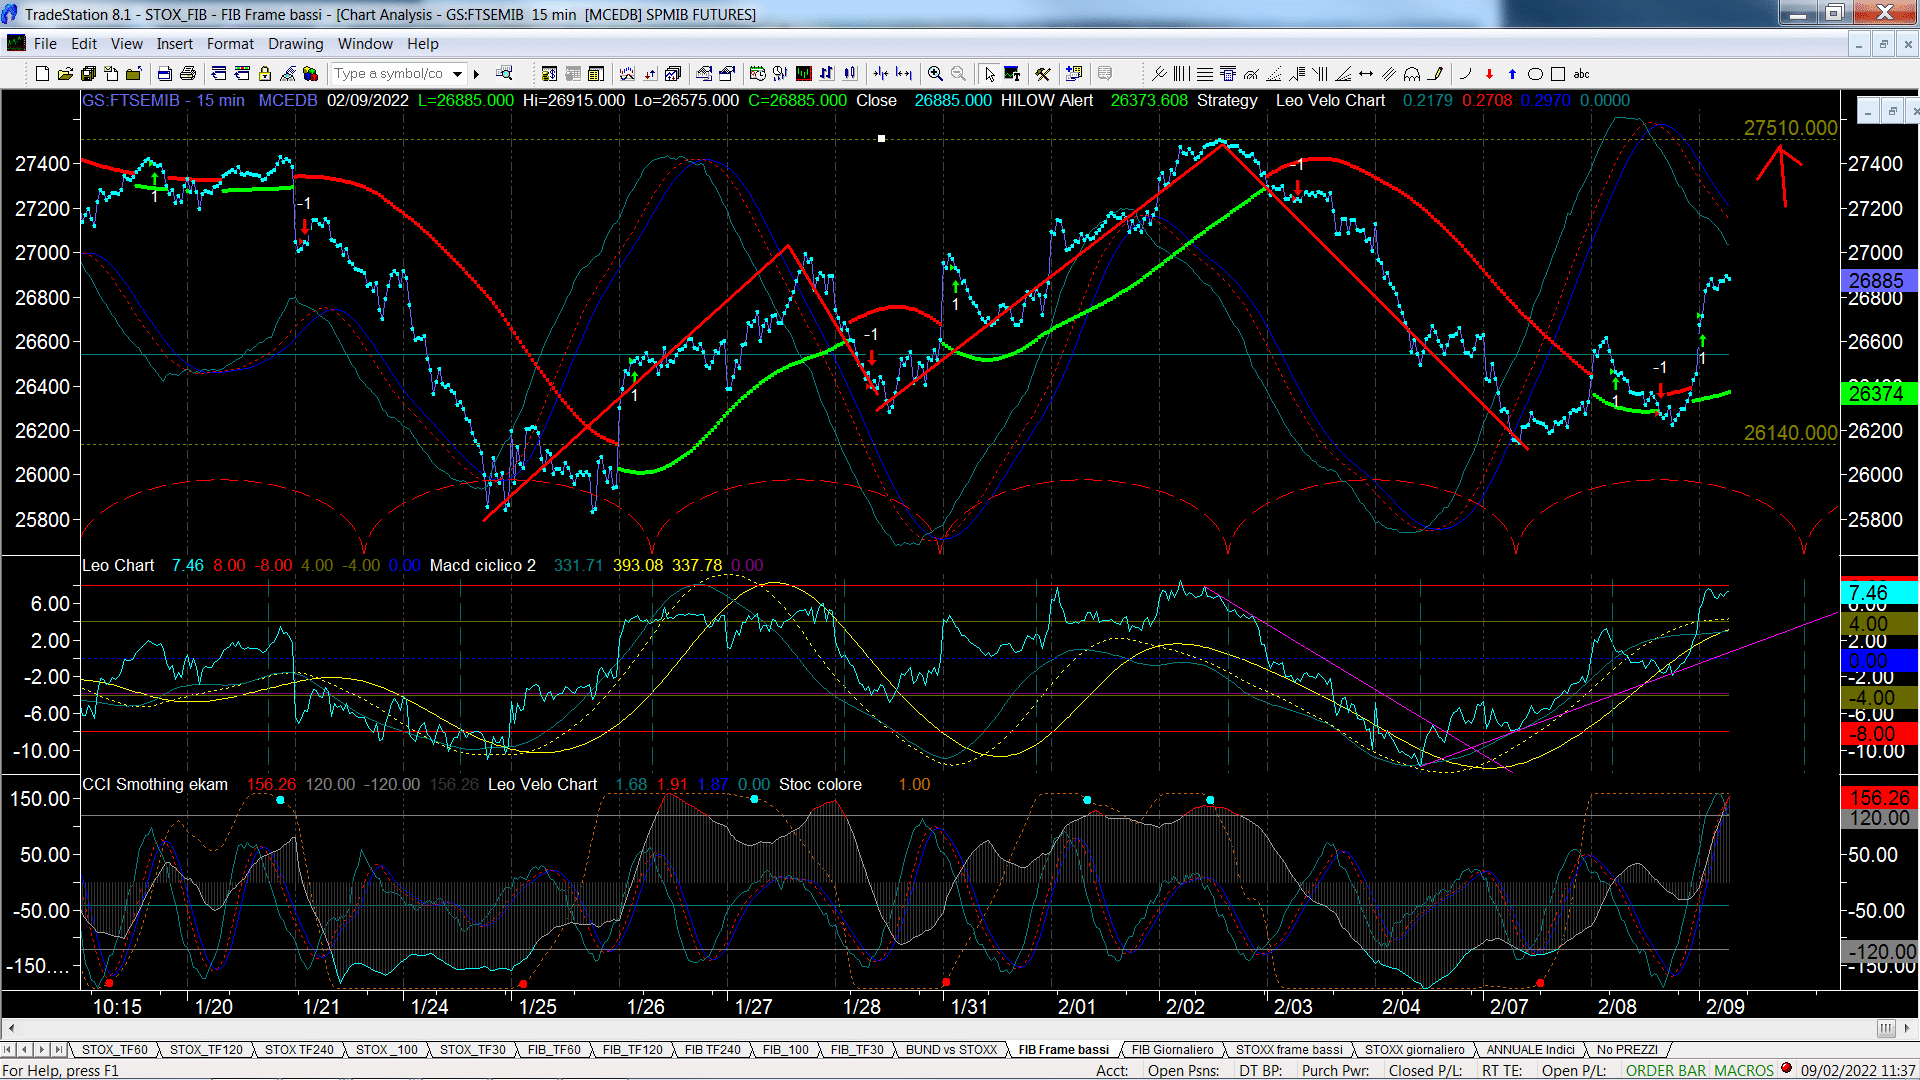Switch to the ANNUALE Indici tab
This screenshot has width=1920, height=1080.
coord(1530,1050)
